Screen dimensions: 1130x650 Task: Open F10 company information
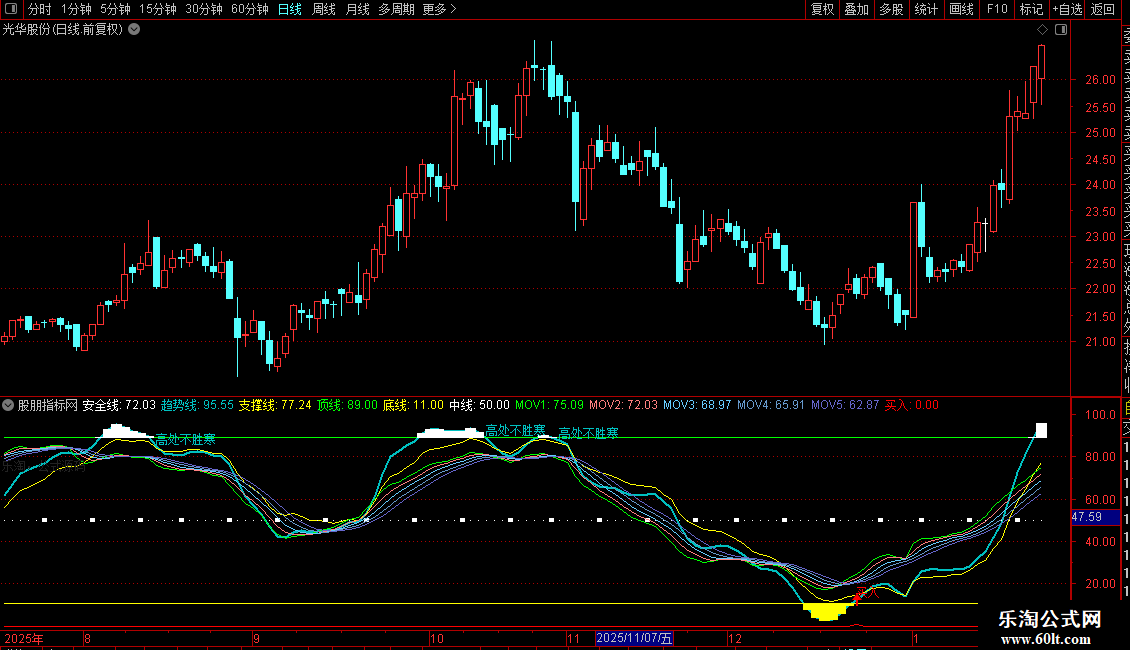click(996, 10)
